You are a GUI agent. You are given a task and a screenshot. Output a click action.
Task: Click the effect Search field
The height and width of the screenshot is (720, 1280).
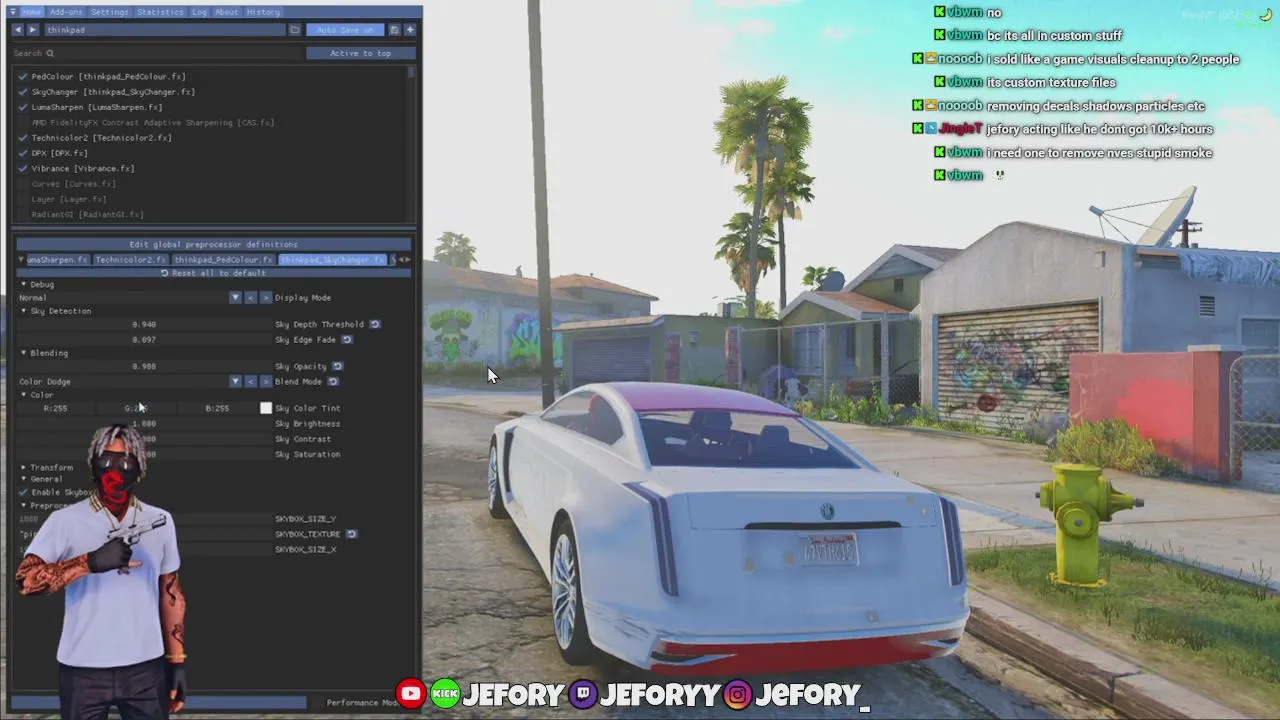[x=155, y=53]
